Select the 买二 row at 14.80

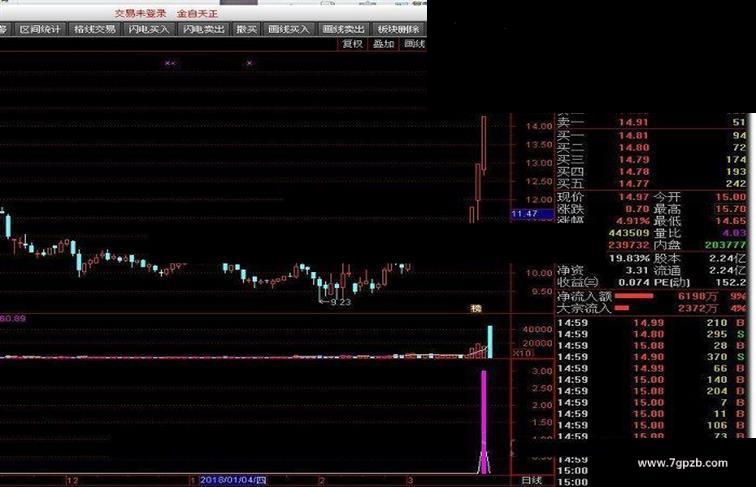click(651, 148)
